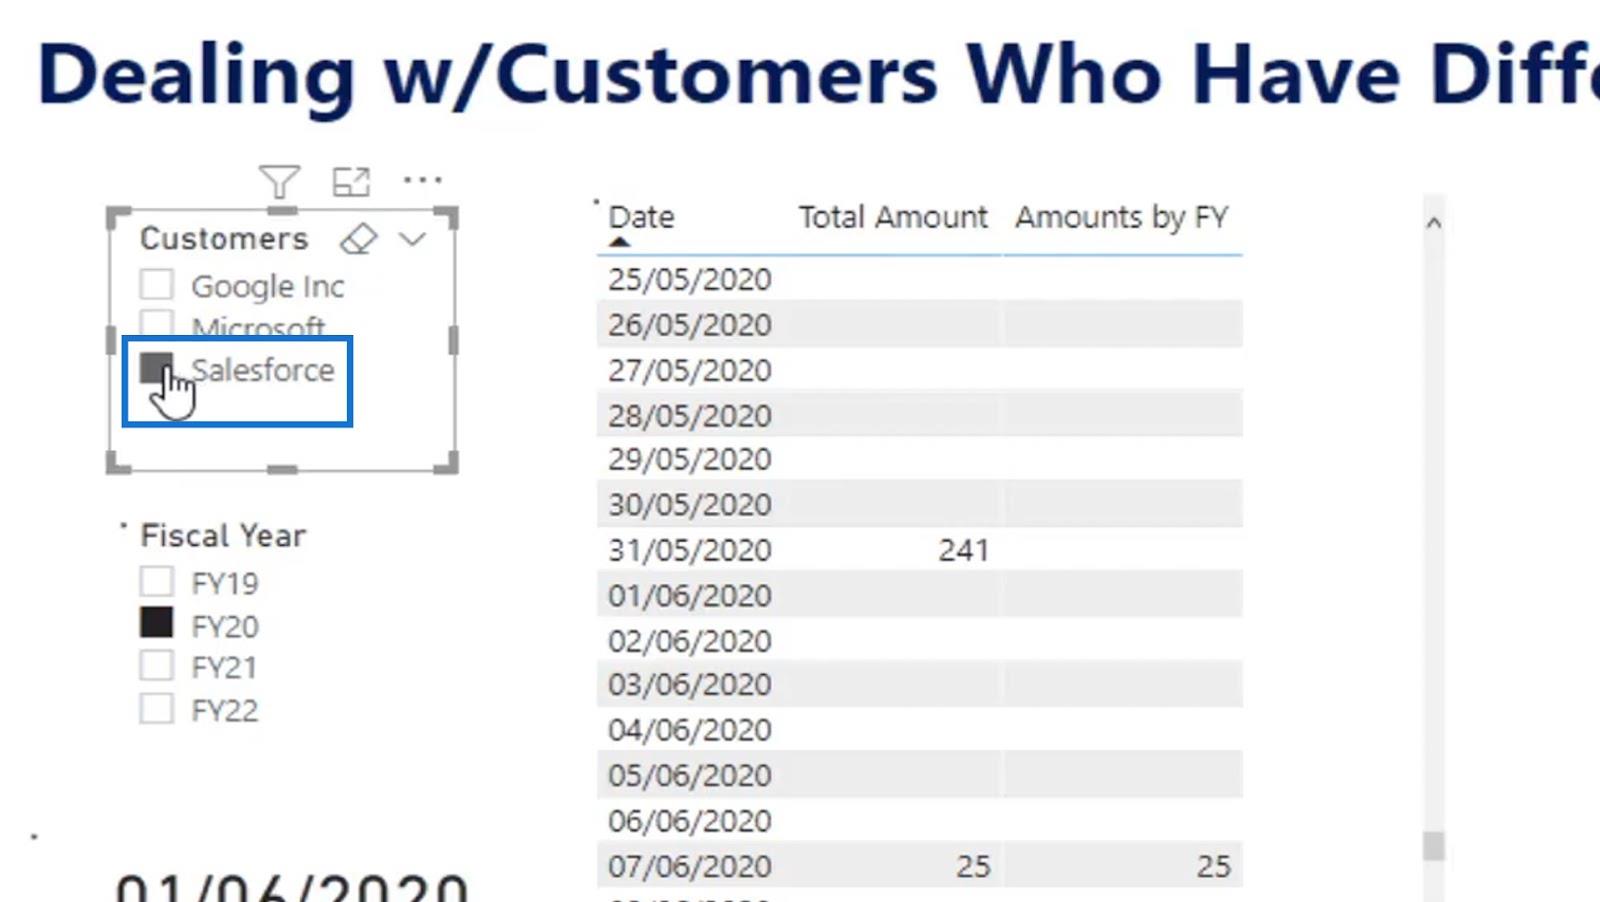Select the 03/06/2020 date cell
The image size is (1600, 902).
pyautogui.click(x=689, y=684)
